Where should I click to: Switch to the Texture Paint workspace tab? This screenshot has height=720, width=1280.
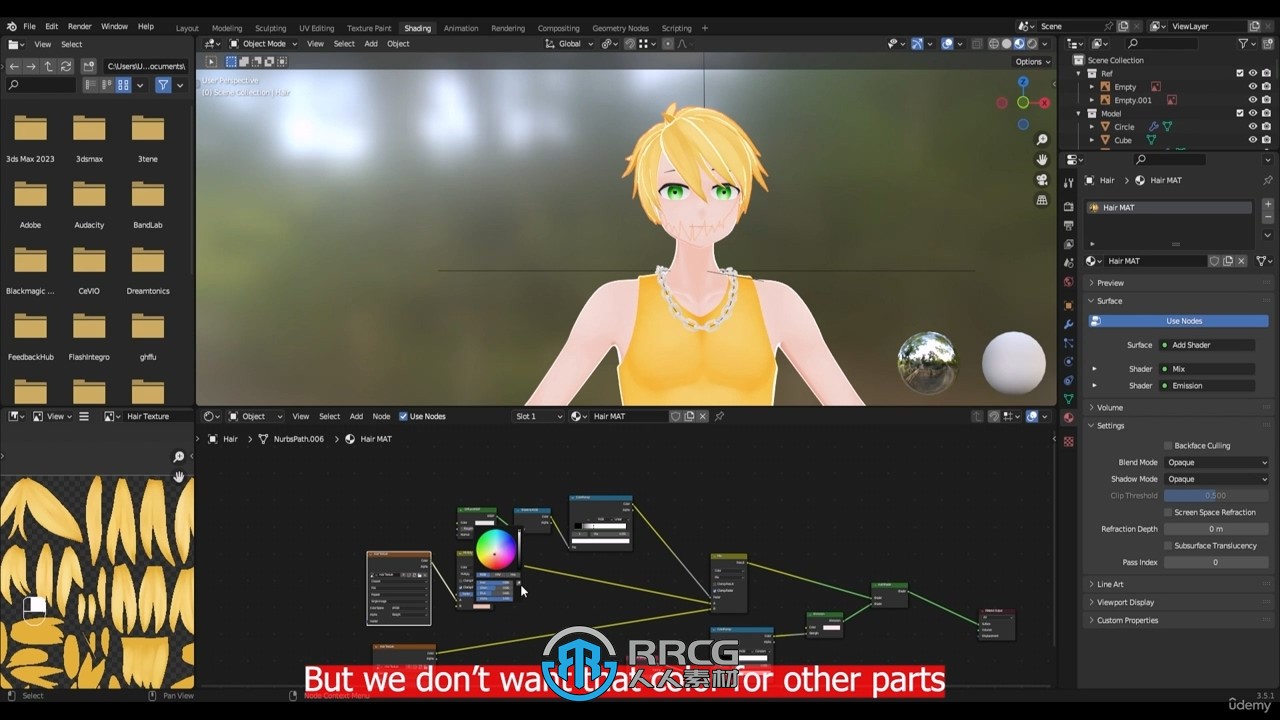369,28
